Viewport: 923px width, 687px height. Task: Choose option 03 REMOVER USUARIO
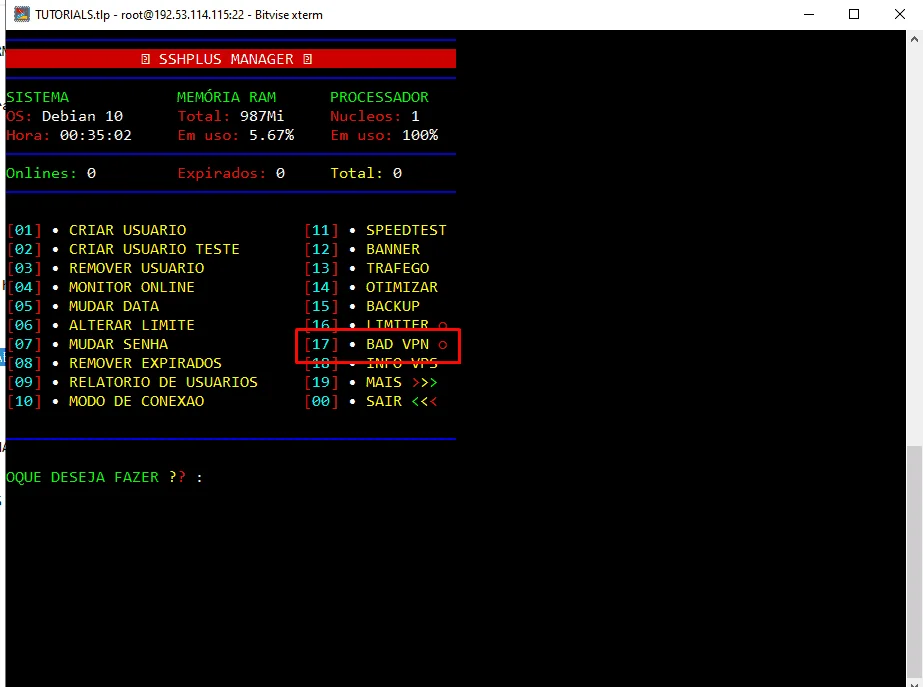[x=106, y=268]
